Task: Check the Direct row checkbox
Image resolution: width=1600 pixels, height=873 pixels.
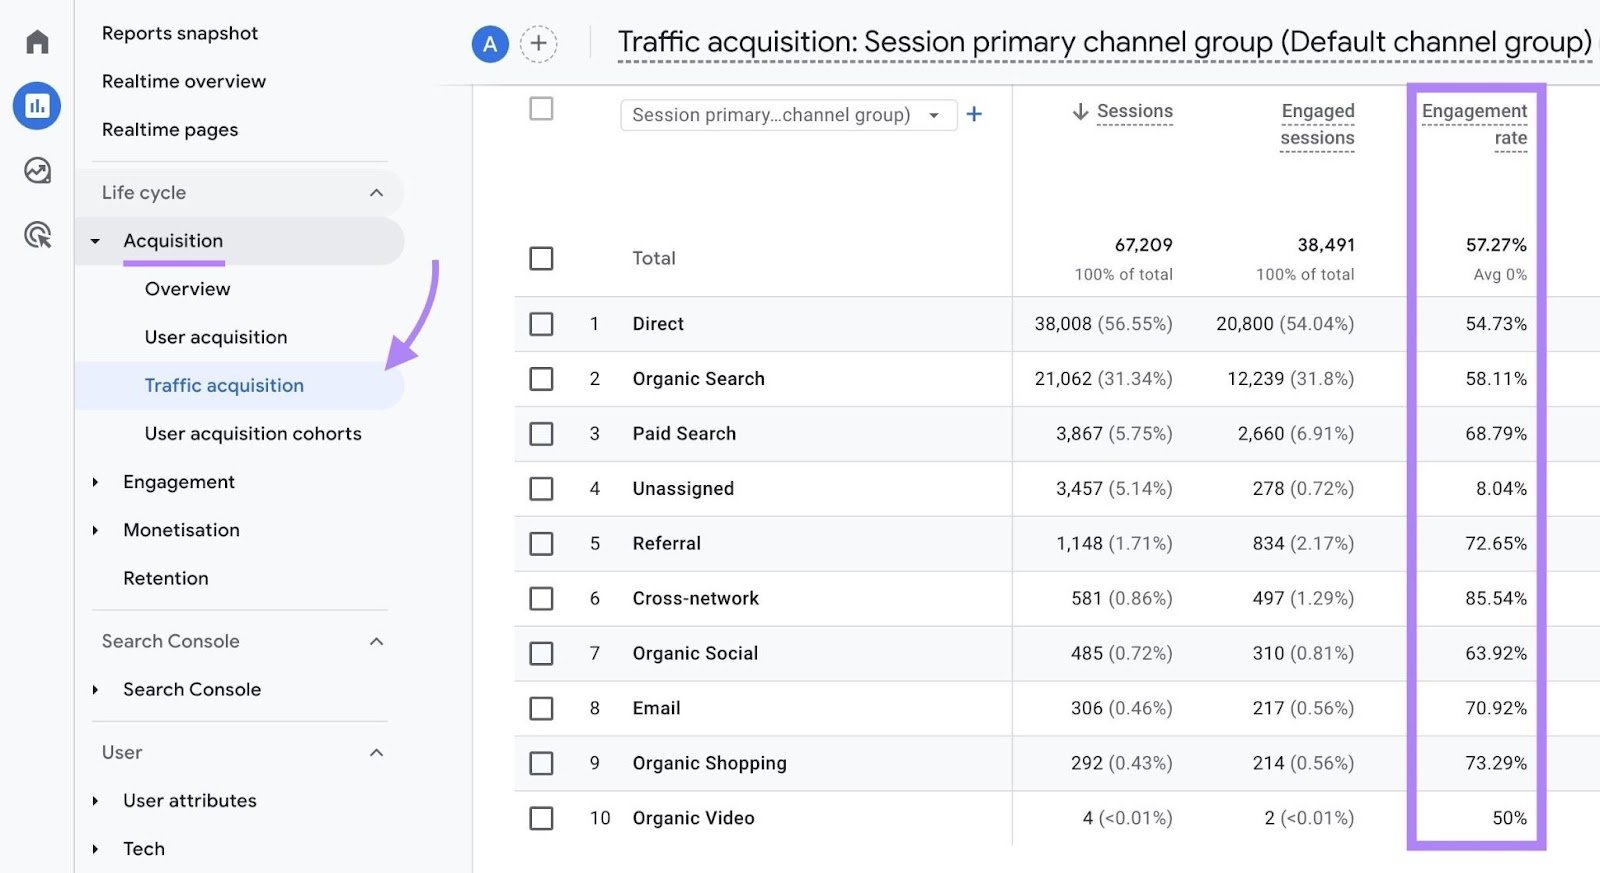Action: click(541, 324)
